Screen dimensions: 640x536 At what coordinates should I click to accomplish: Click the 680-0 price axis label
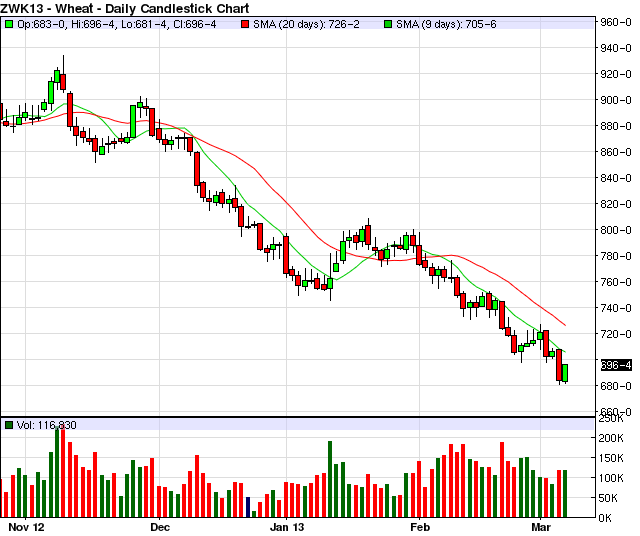[x=616, y=386]
